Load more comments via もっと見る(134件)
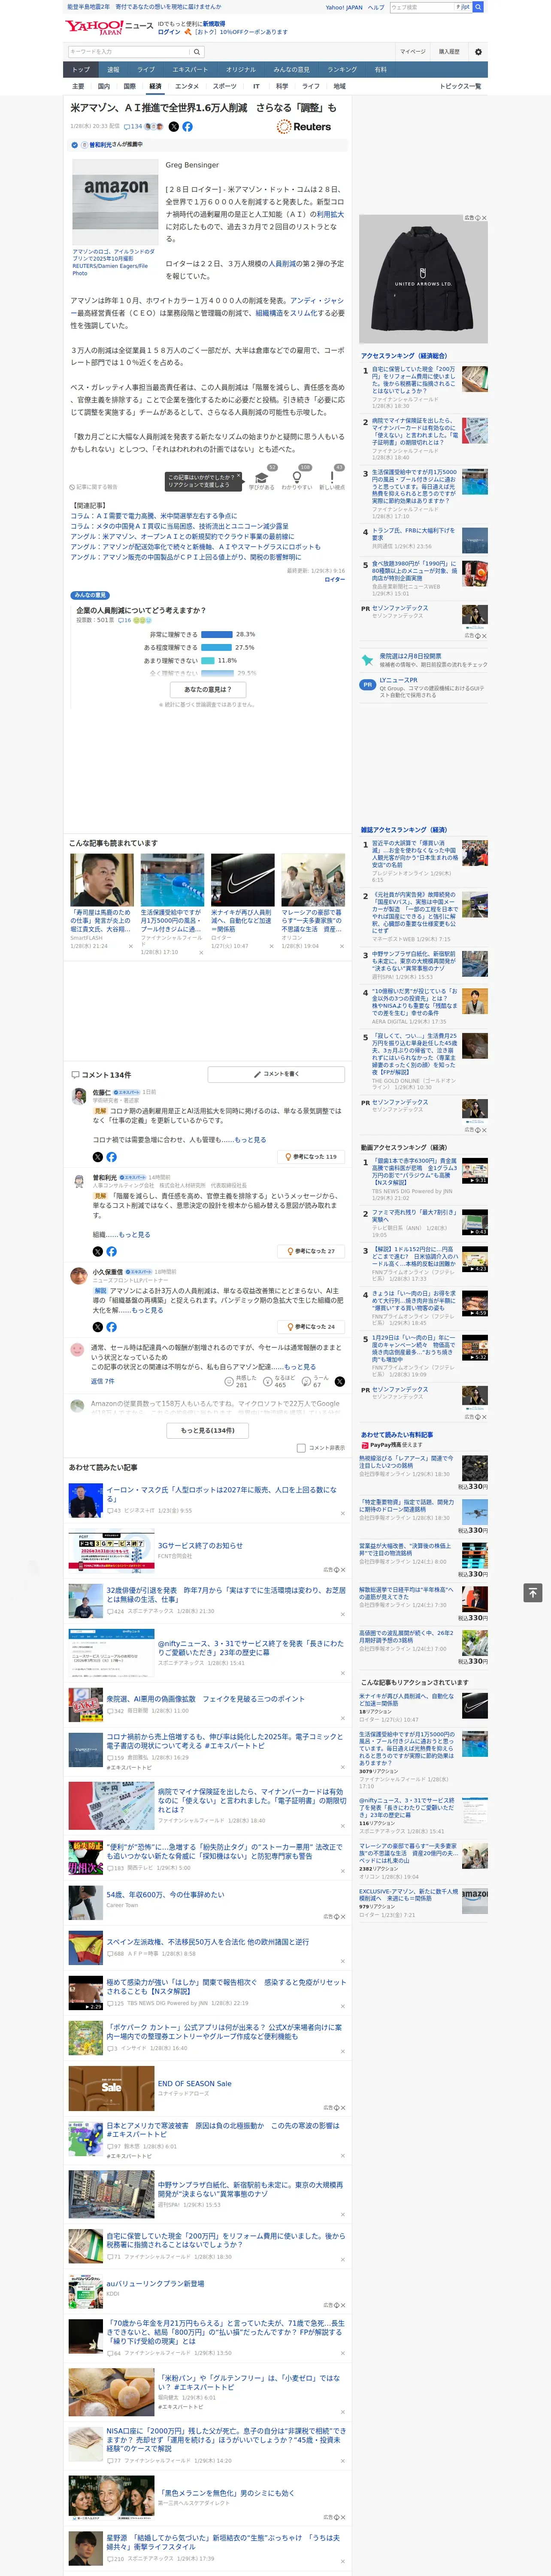The image size is (551, 2576). click(x=207, y=1430)
